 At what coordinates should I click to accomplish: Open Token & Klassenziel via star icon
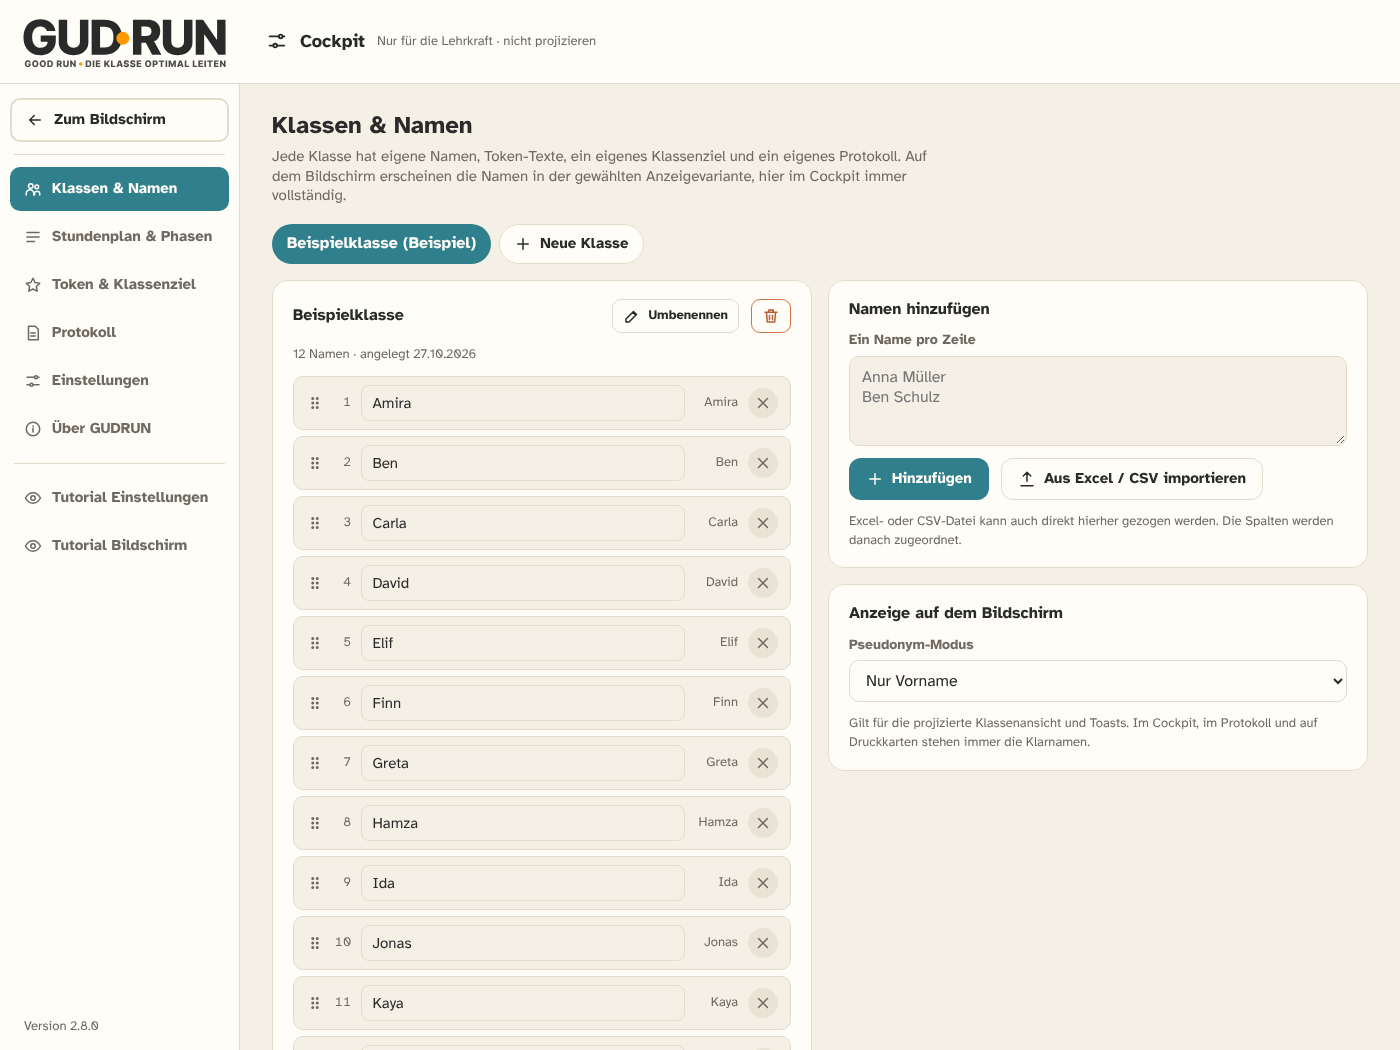pyautogui.click(x=33, y=284)
